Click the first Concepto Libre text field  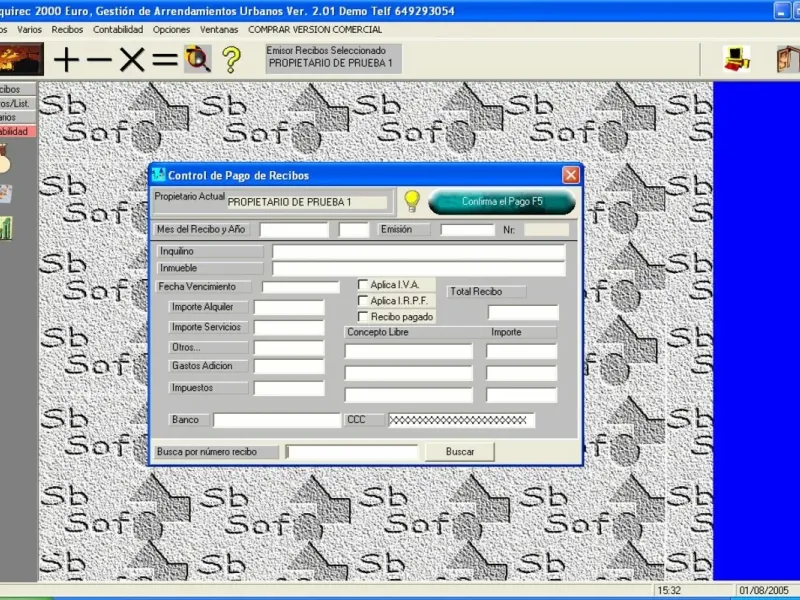(x=409, y=351)
